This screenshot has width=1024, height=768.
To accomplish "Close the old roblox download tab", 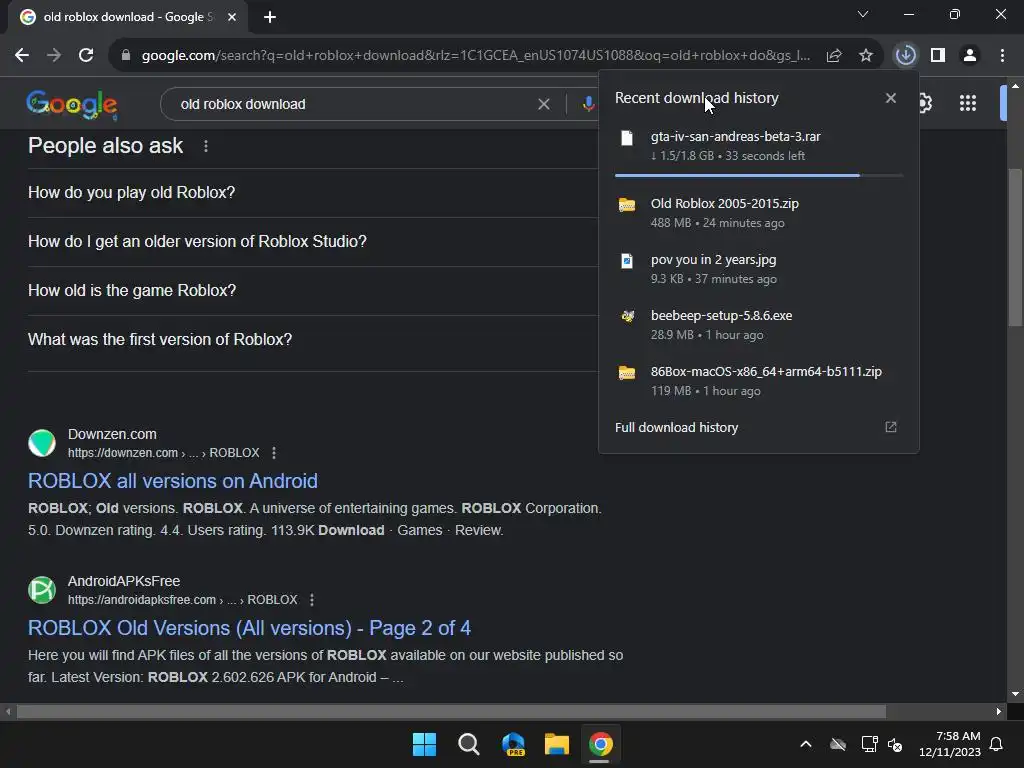I will tap(232, 17).
